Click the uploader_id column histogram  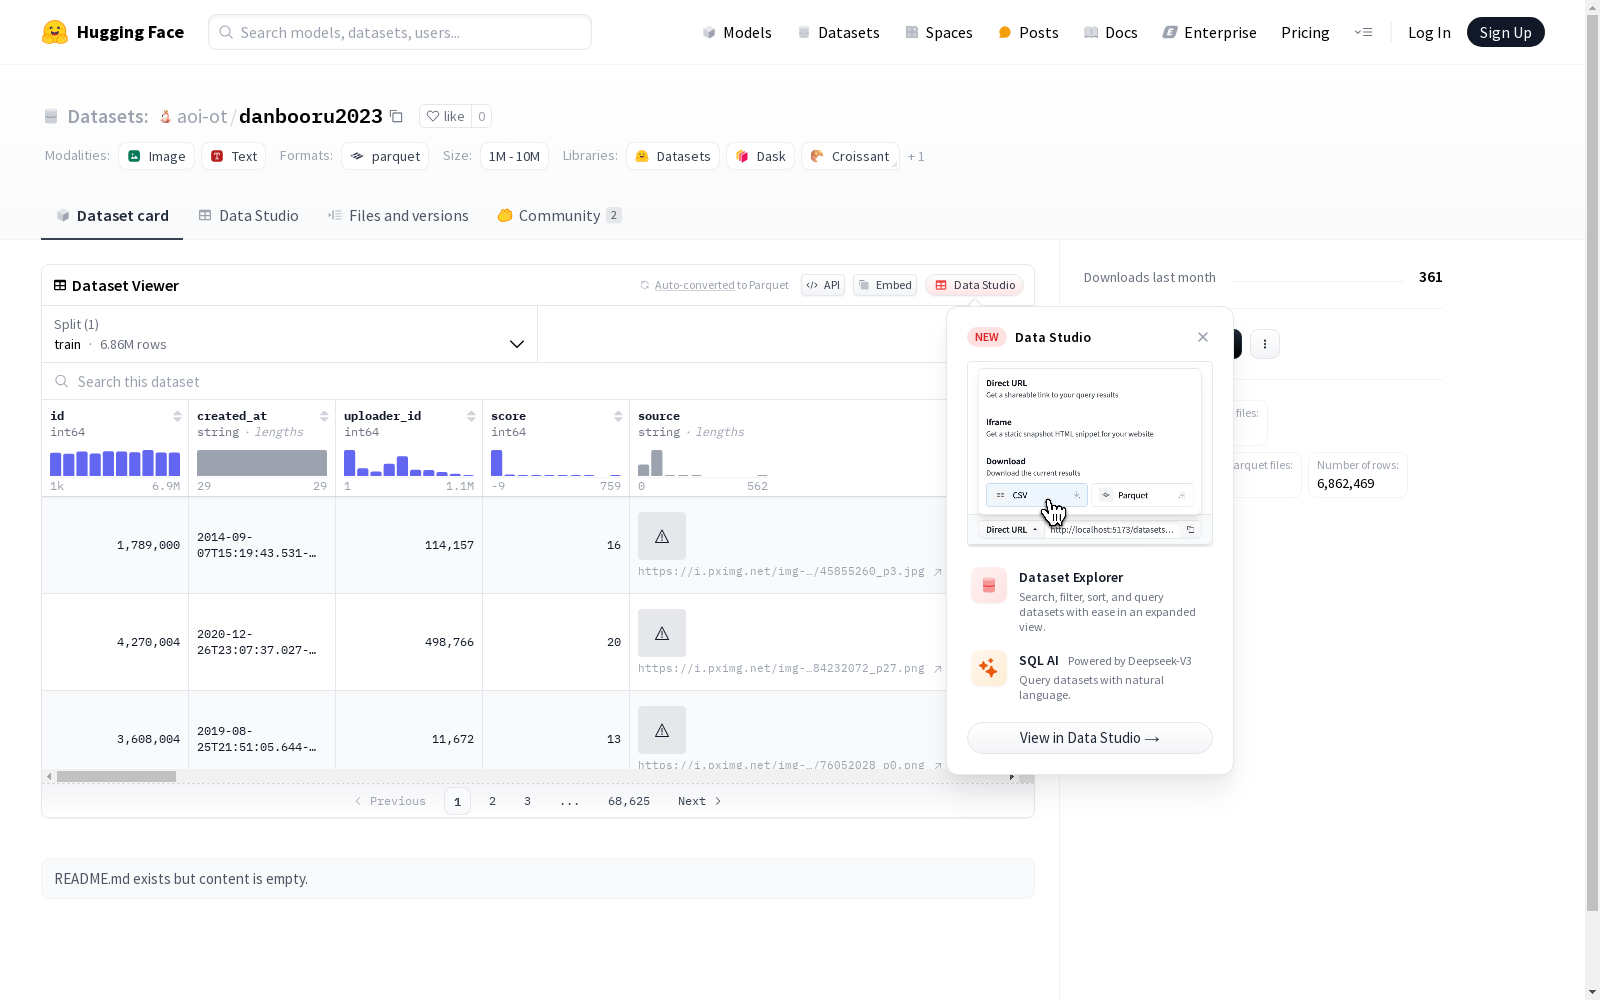tap(409, 462)
